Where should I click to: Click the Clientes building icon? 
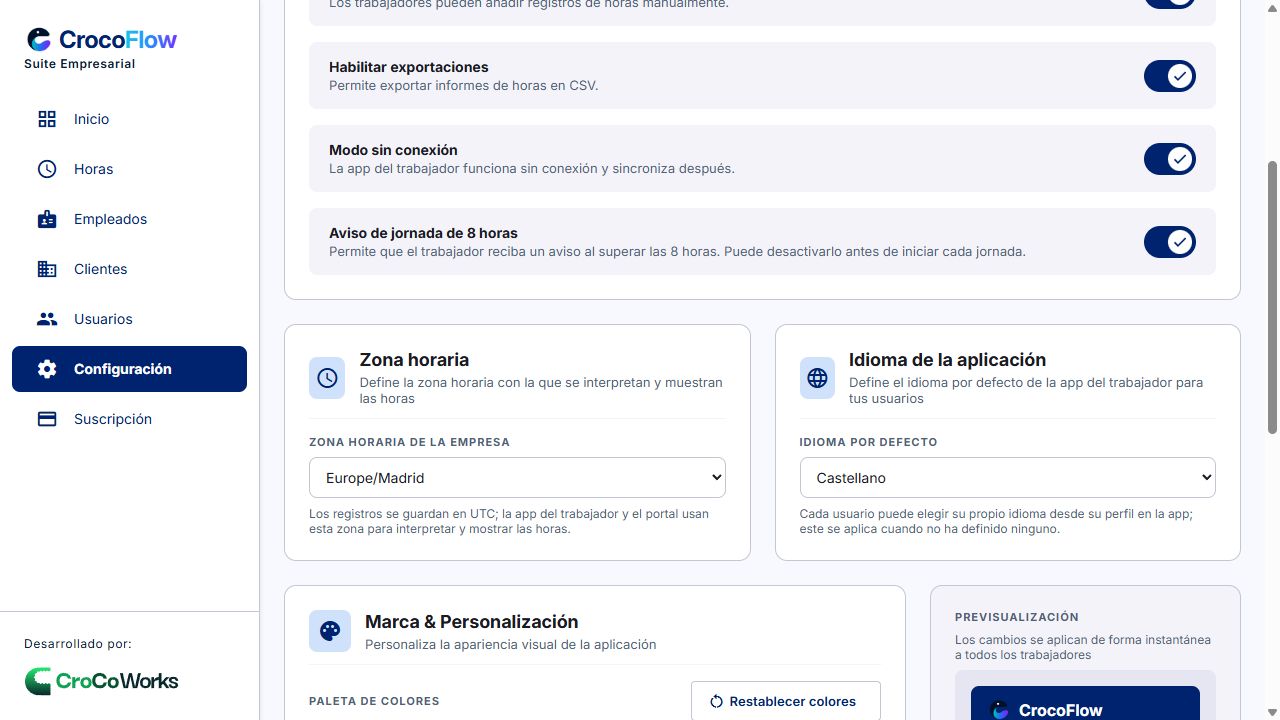pos(47,269)
